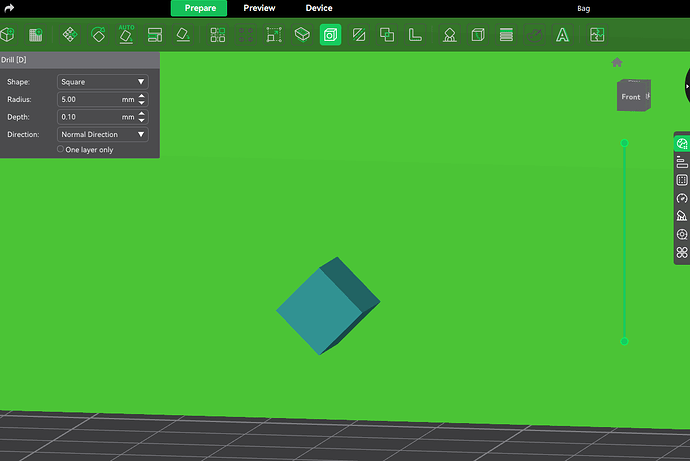This screenshot has width=690, height=461.
Task: Expand the collapsed side panel arrow
Action: coord(687,86)
